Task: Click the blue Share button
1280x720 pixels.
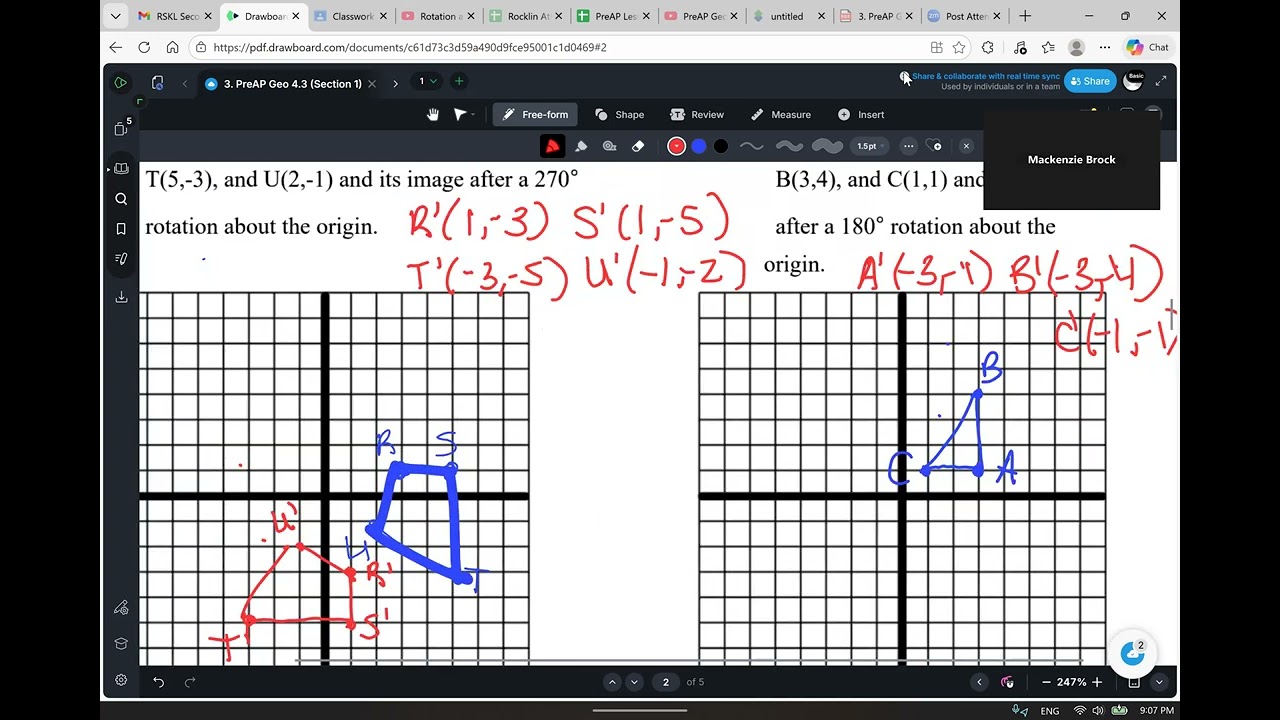Action: [1089, 81]
